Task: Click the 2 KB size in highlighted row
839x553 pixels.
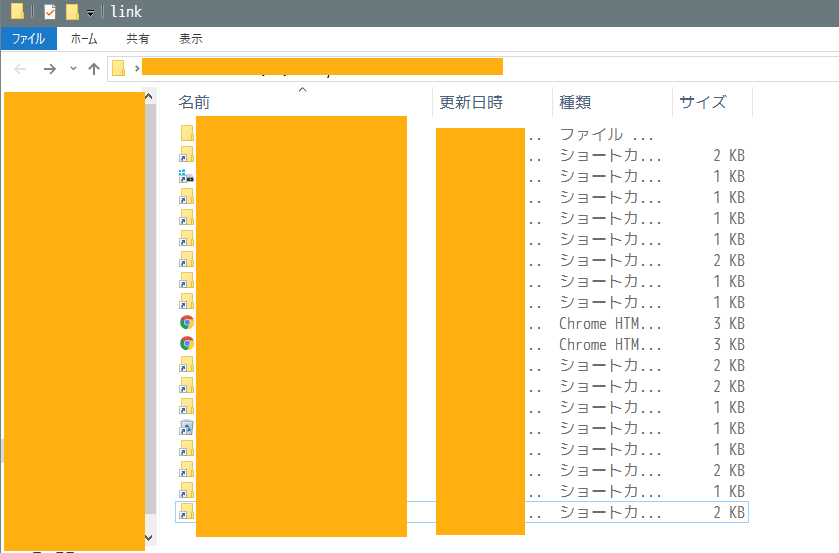Action: pos(729,512)
